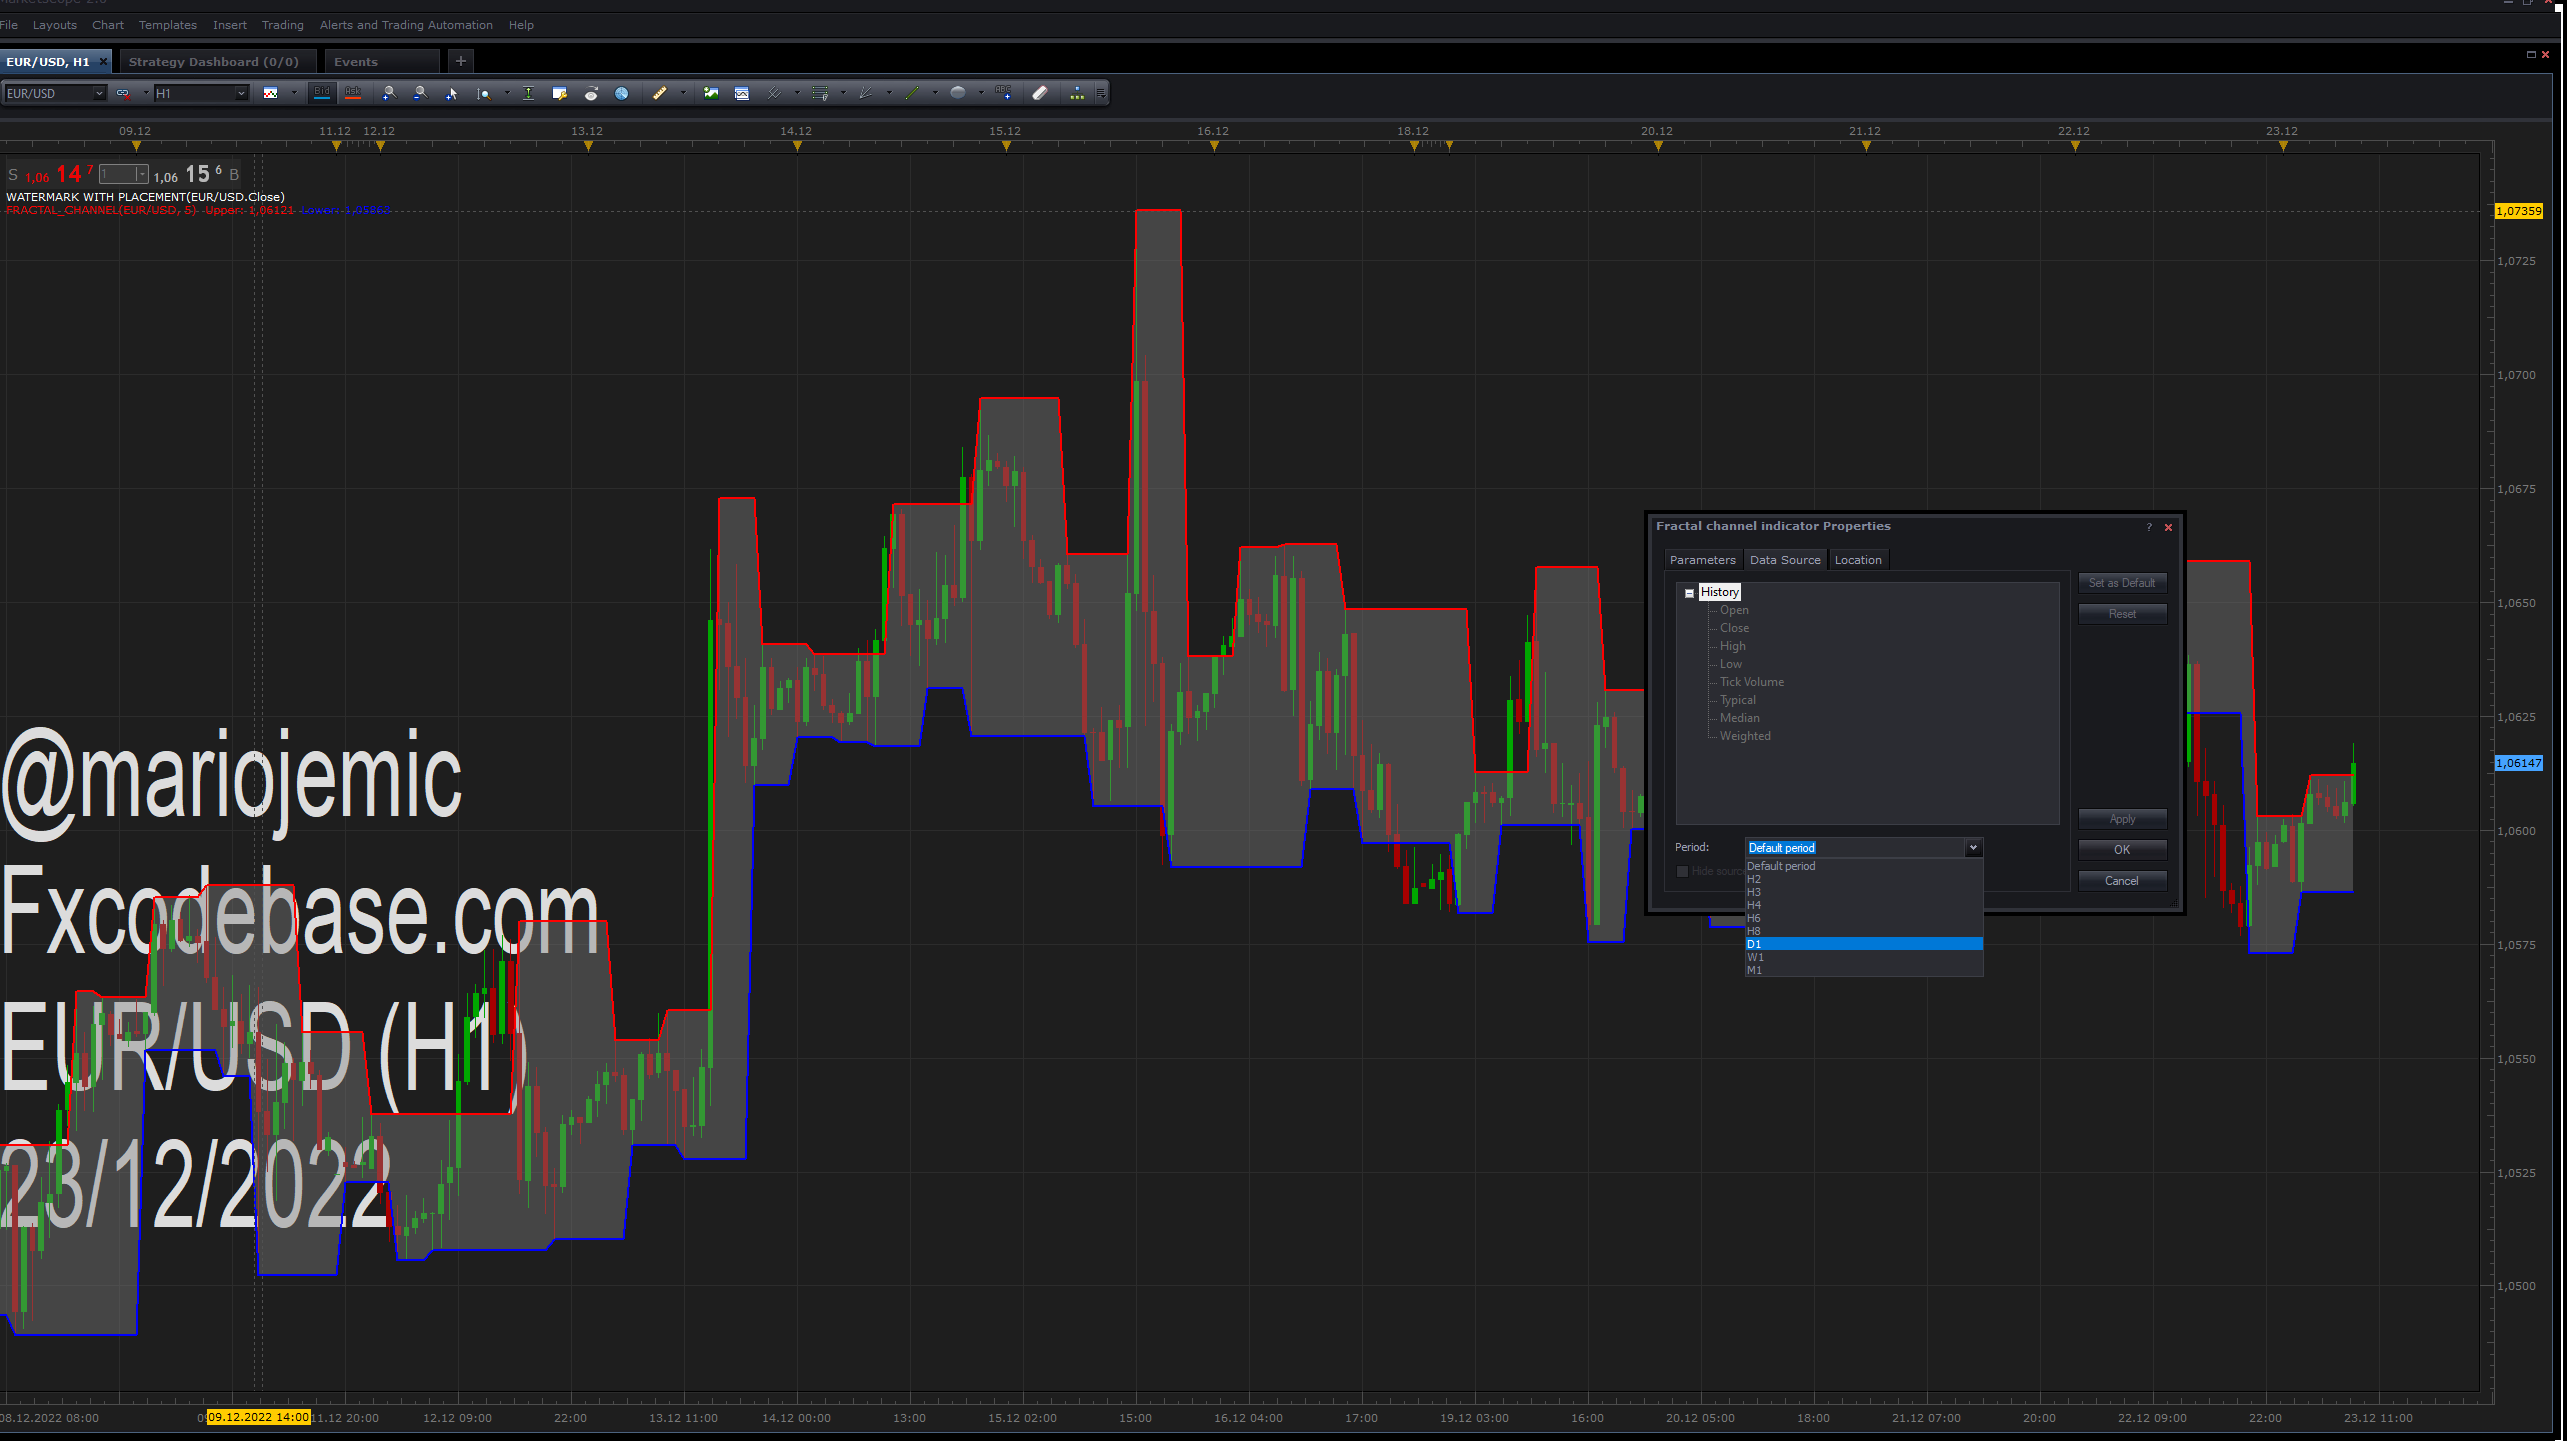Click the refresh data source icon

pyautogui.click(x=591, y=93)
